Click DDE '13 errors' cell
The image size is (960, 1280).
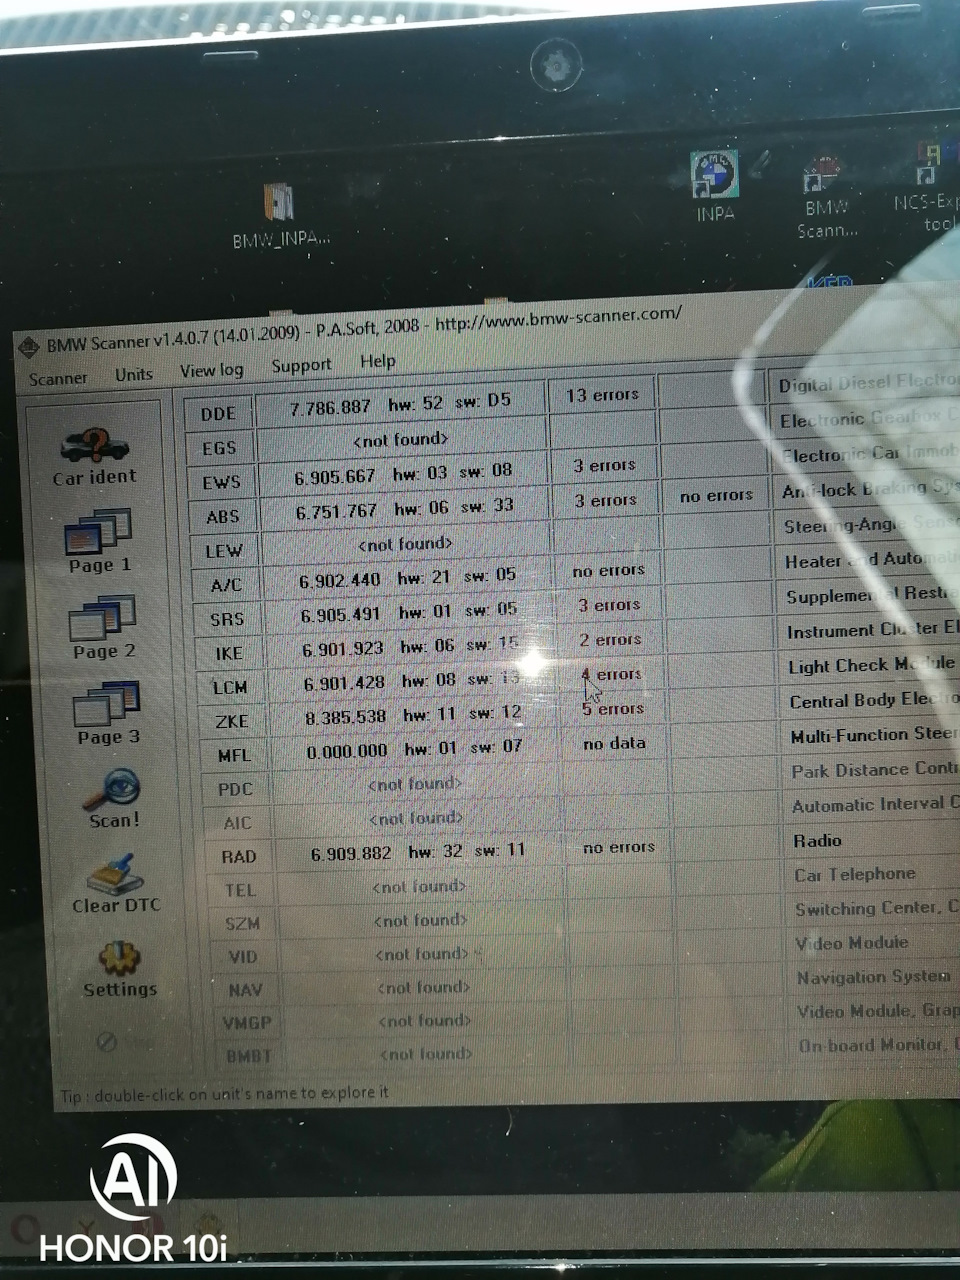coord(602,395)
